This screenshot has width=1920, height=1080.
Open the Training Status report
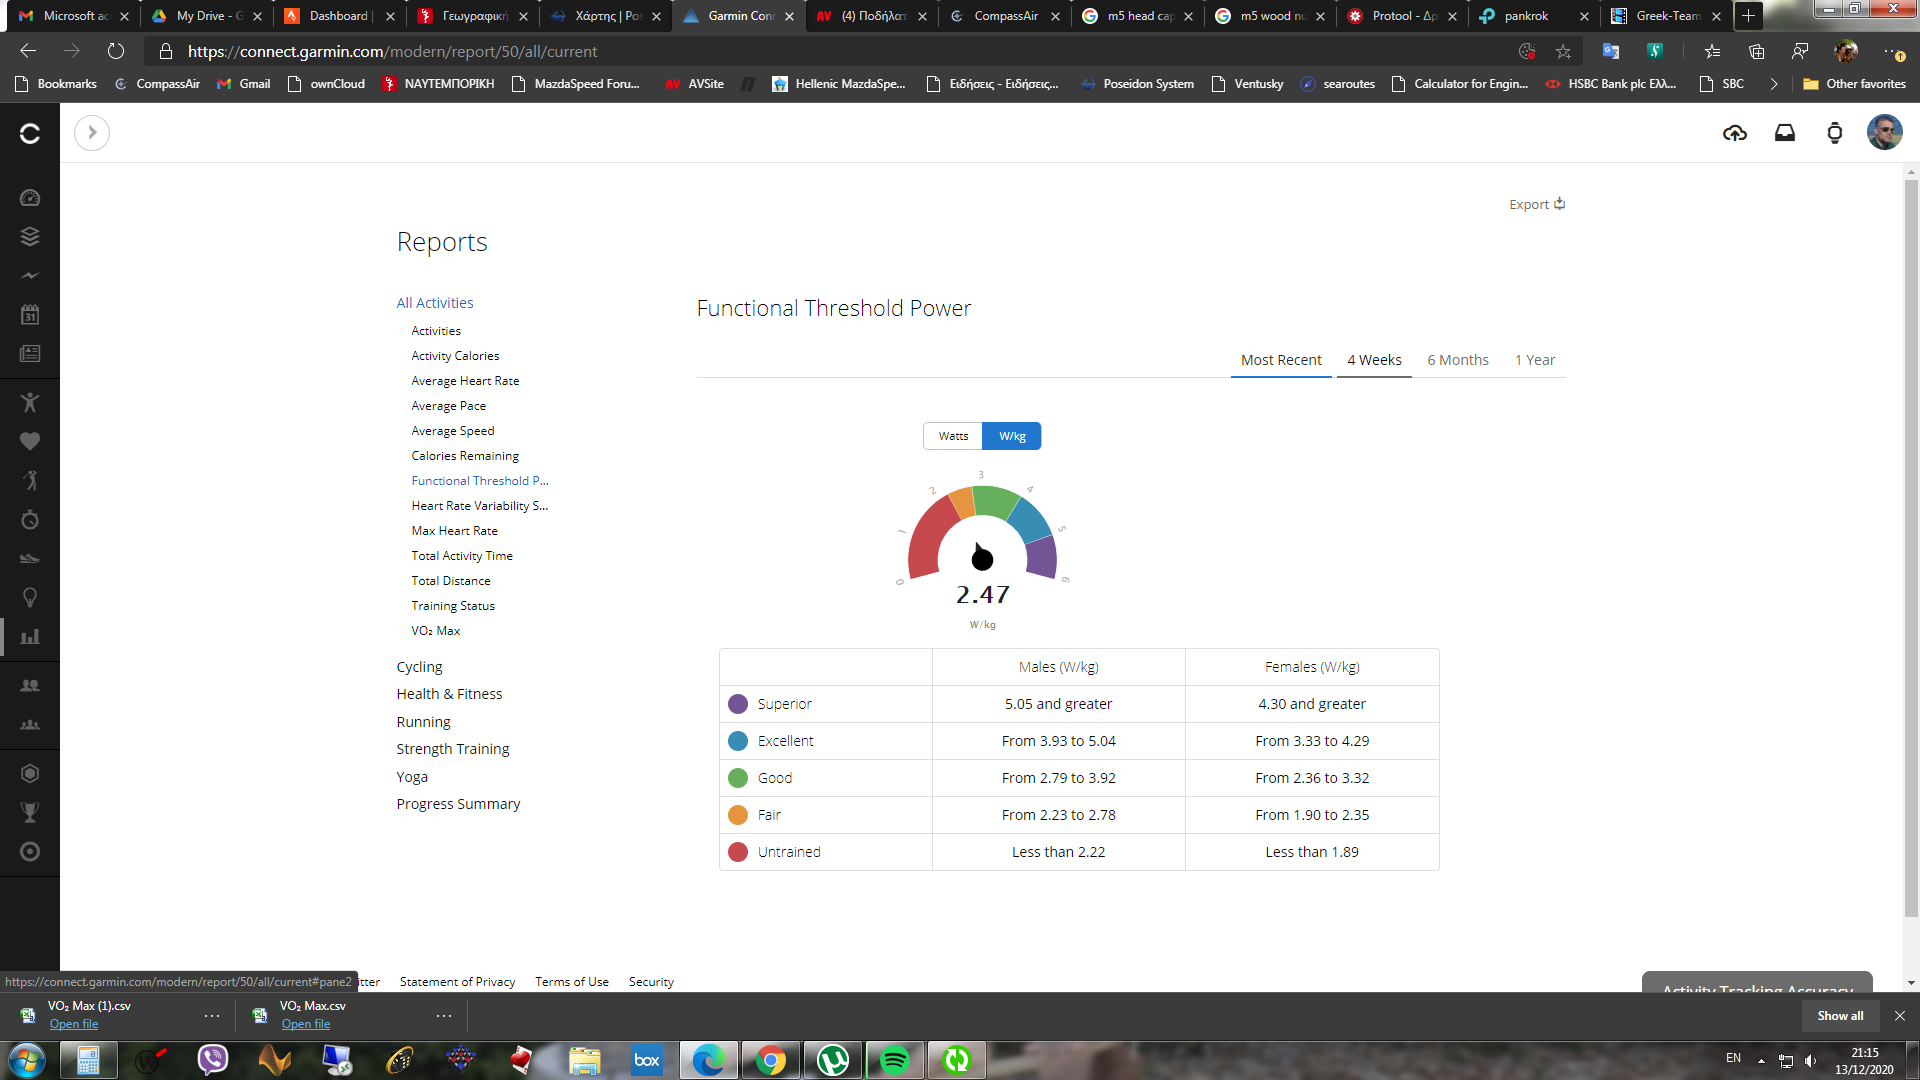453,606
